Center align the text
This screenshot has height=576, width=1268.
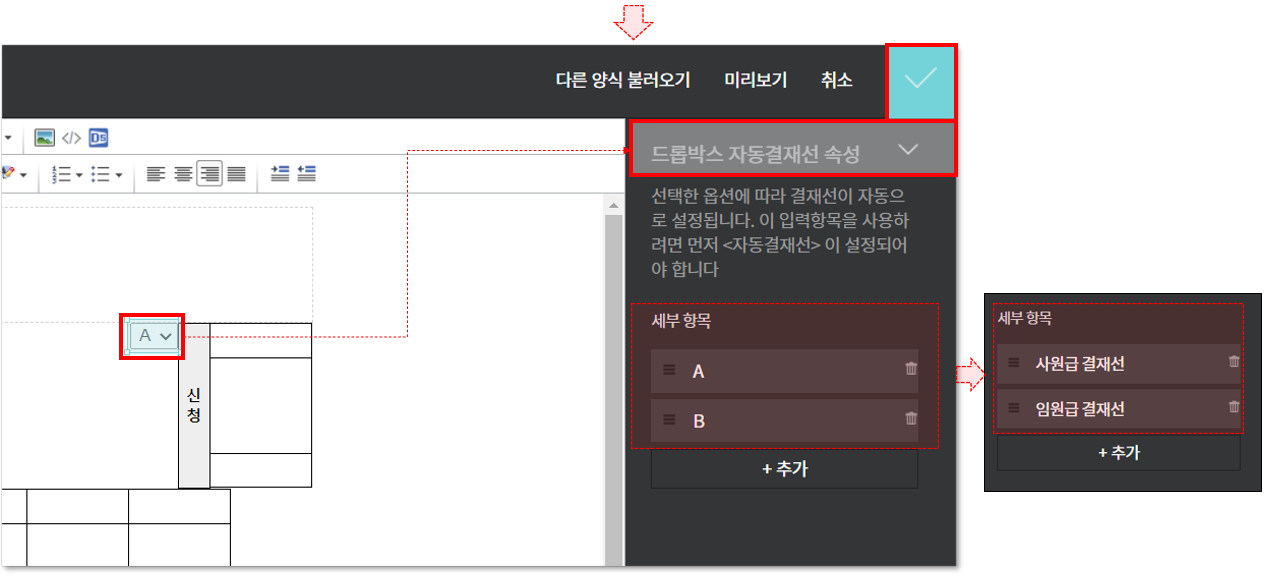[x=182, y=174]
